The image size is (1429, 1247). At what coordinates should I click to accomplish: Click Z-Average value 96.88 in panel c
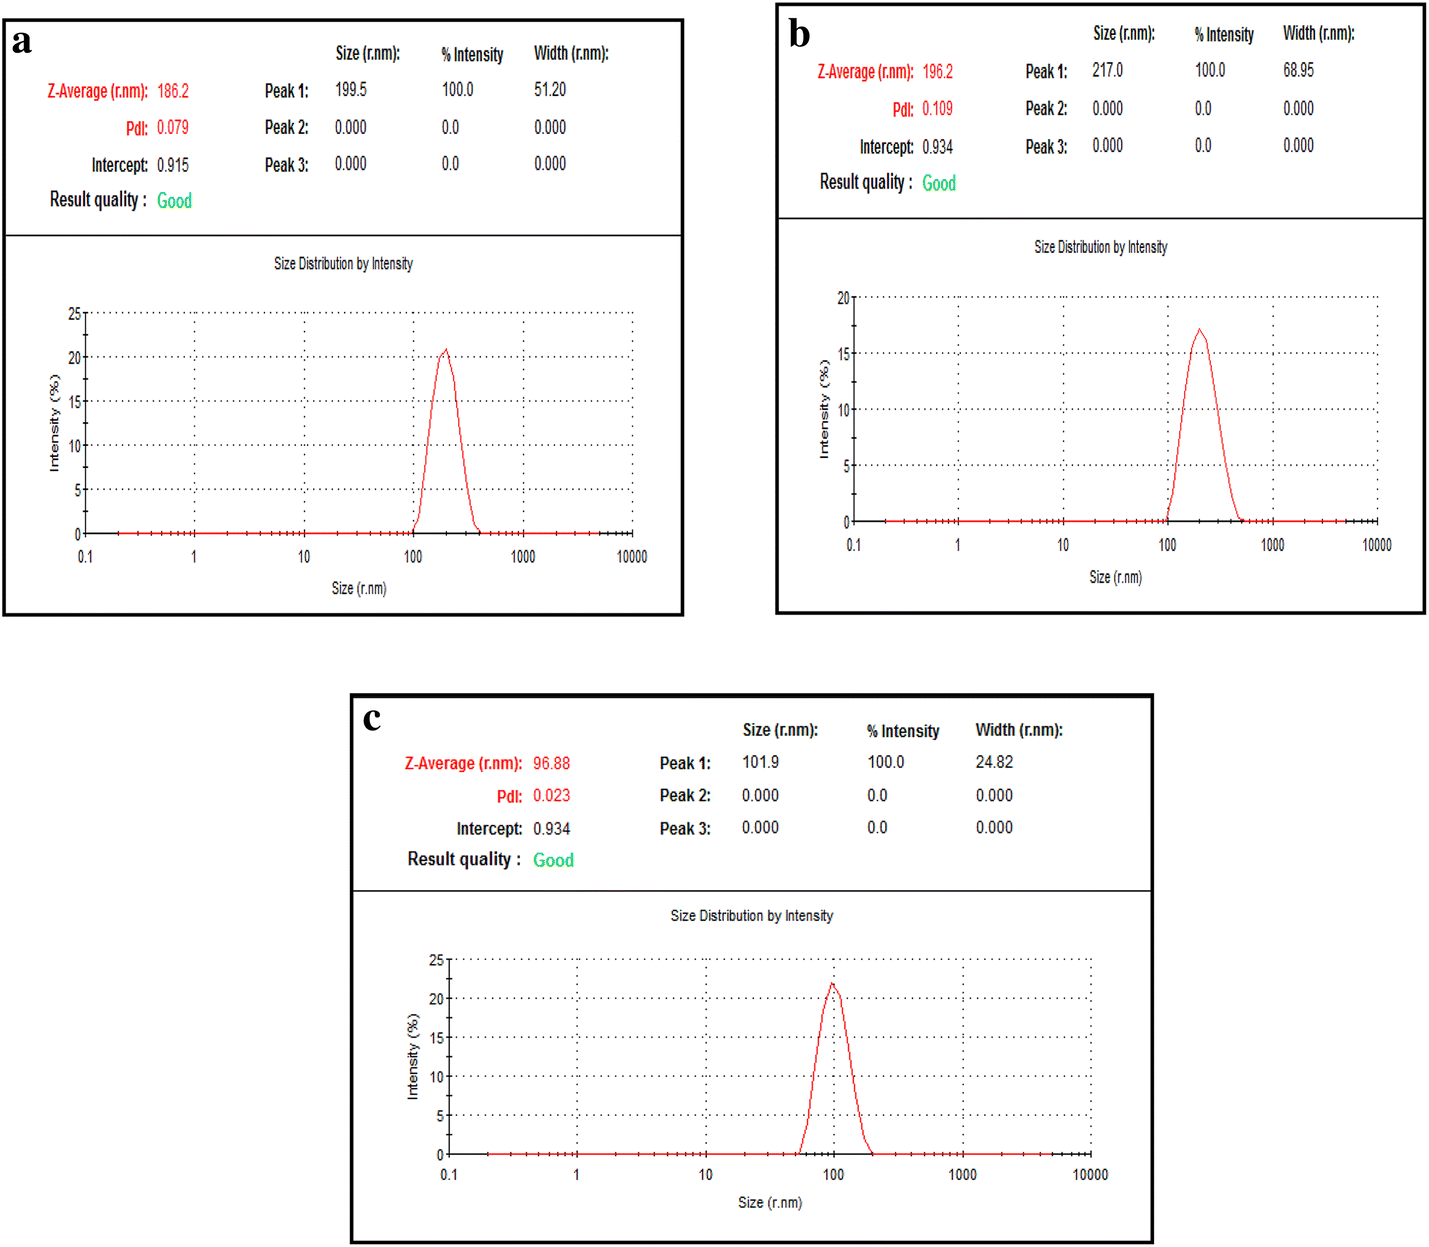coord(552,764)
